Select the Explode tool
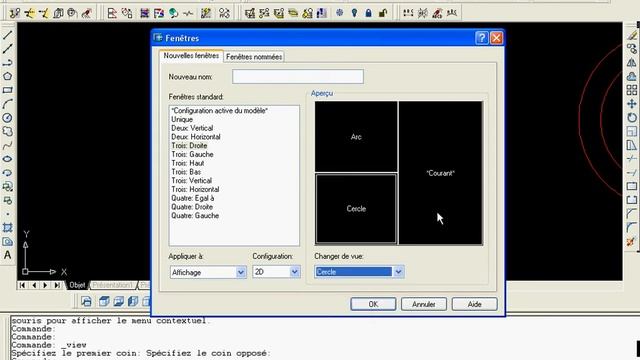This screenshot has height=360, width=640. click(x=632, y=242)
